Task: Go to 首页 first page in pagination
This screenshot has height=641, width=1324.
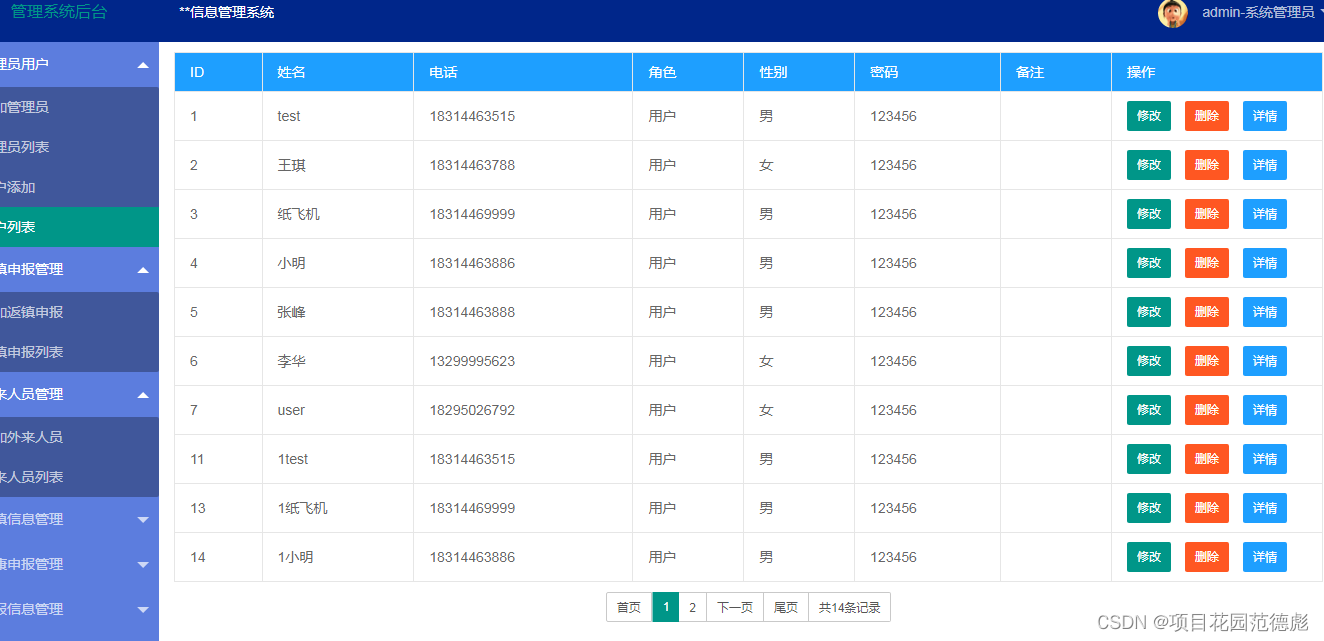Action: [x=629, y=607]
